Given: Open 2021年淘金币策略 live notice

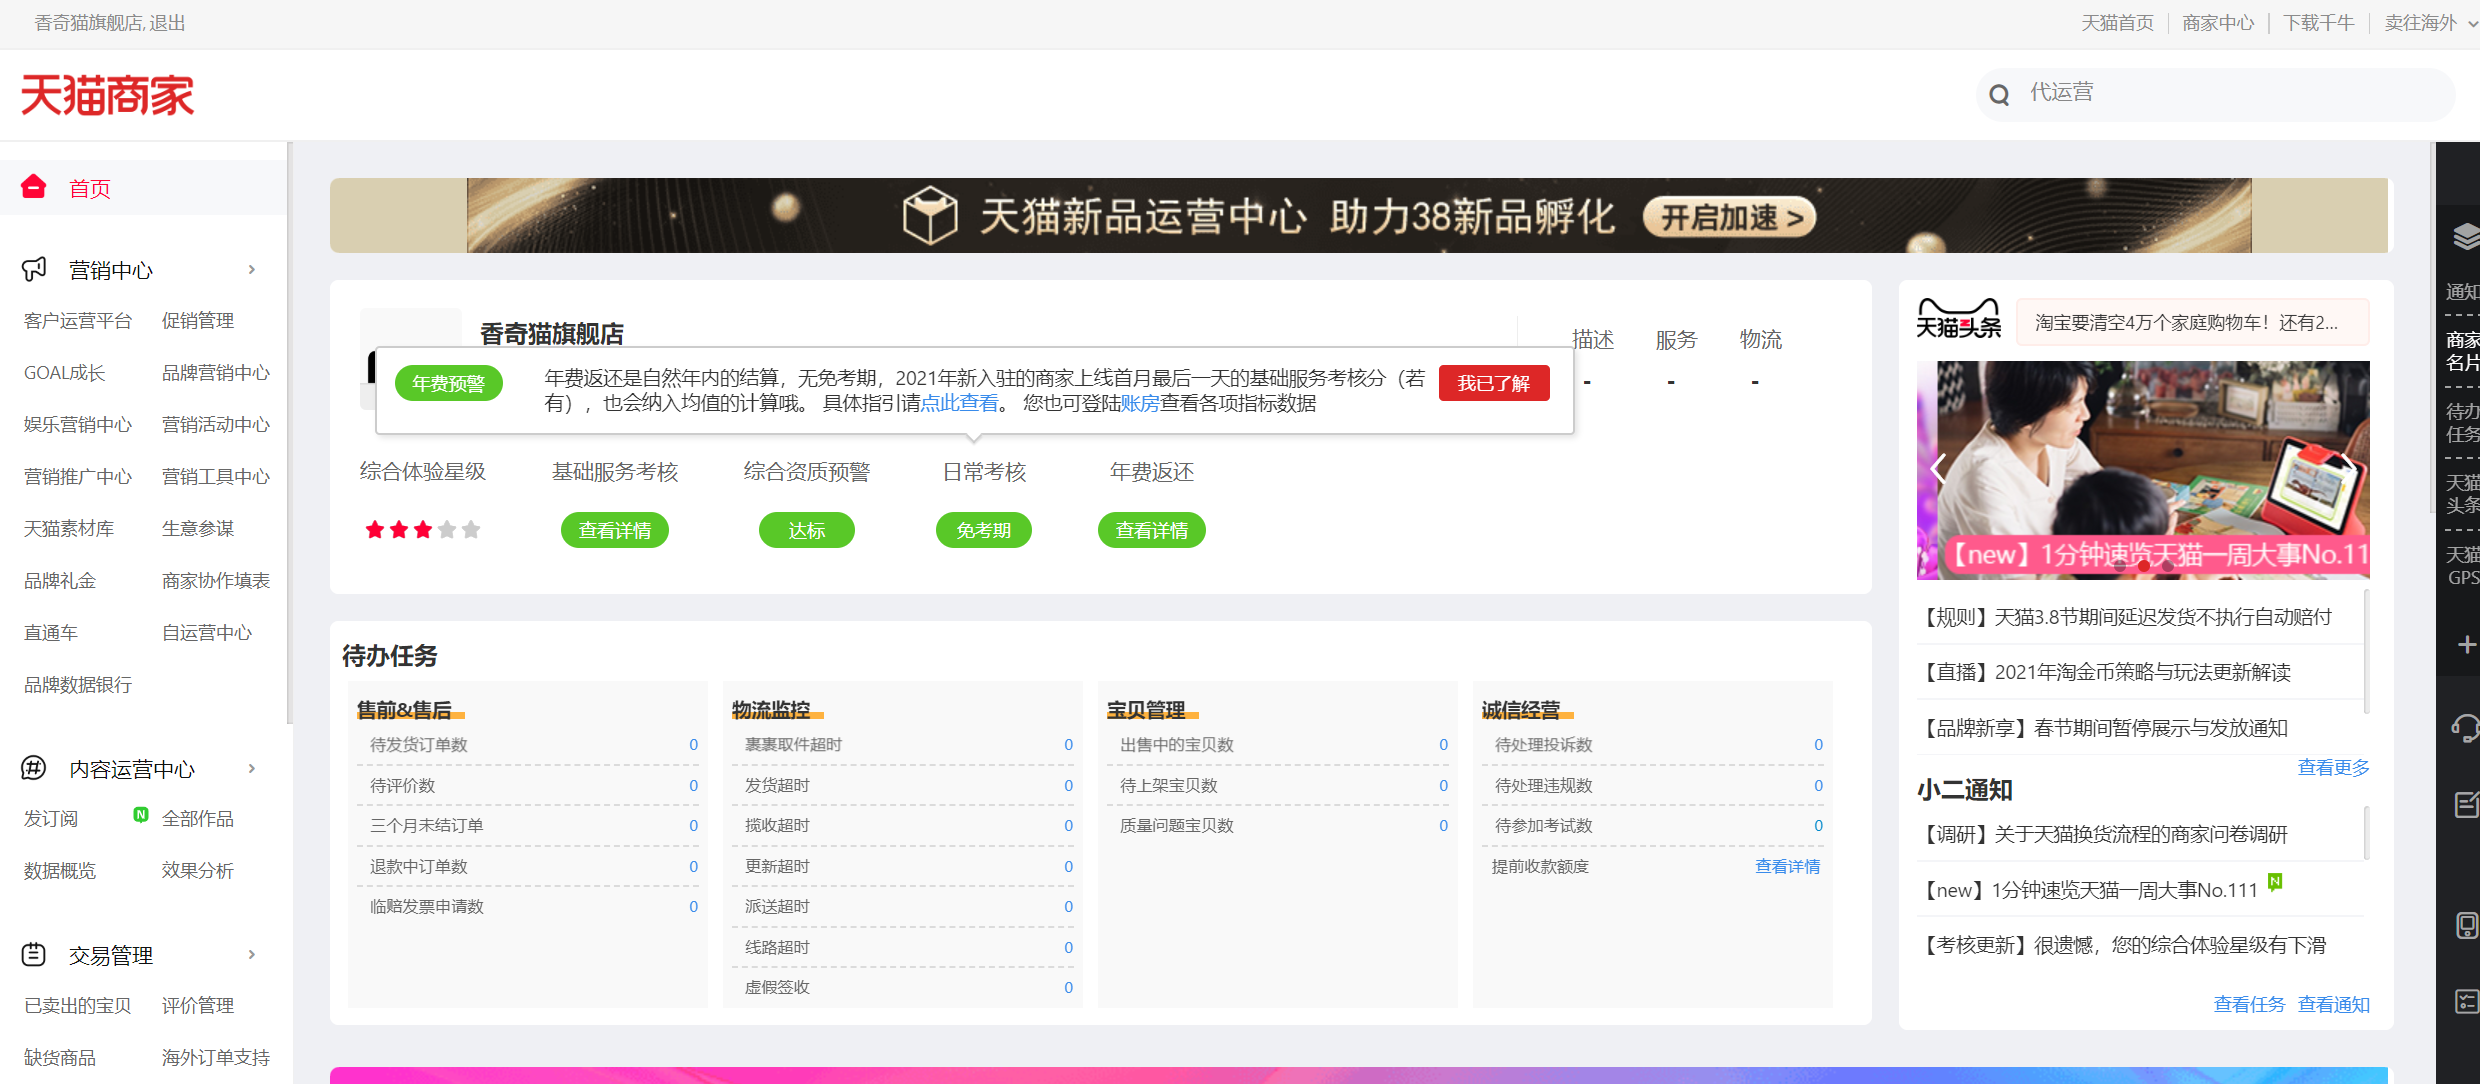Looking at the screenshot, I should pos(2104,672).
